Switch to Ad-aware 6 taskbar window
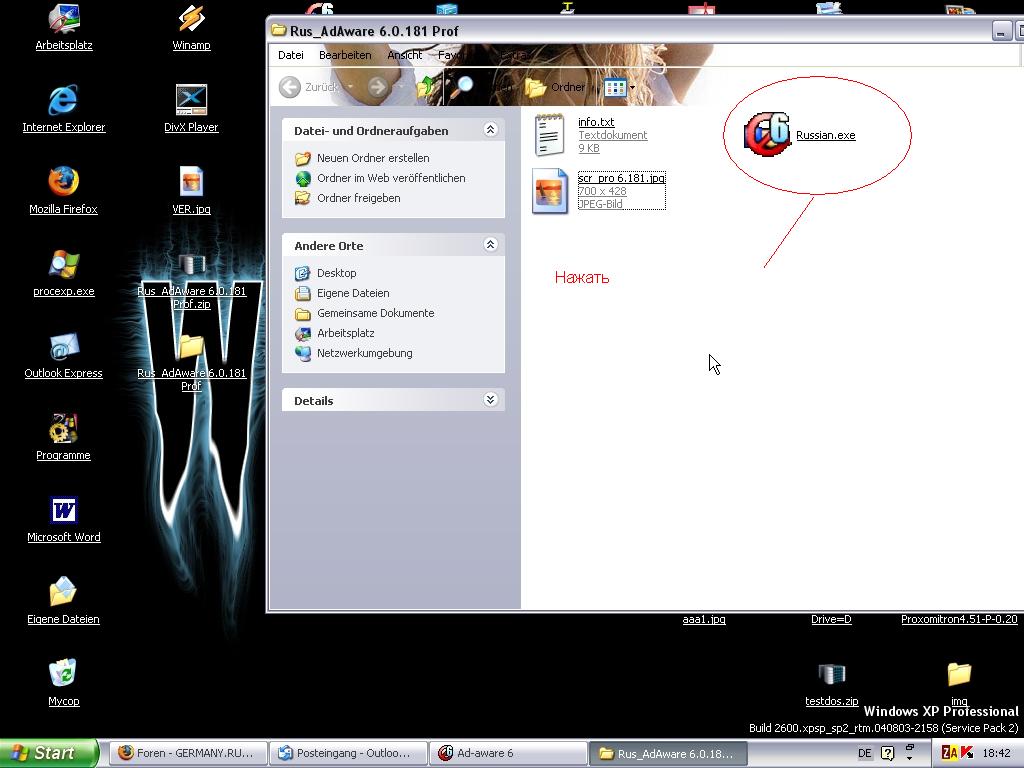This screenshot has width=1024, height=768. (508, 753)
